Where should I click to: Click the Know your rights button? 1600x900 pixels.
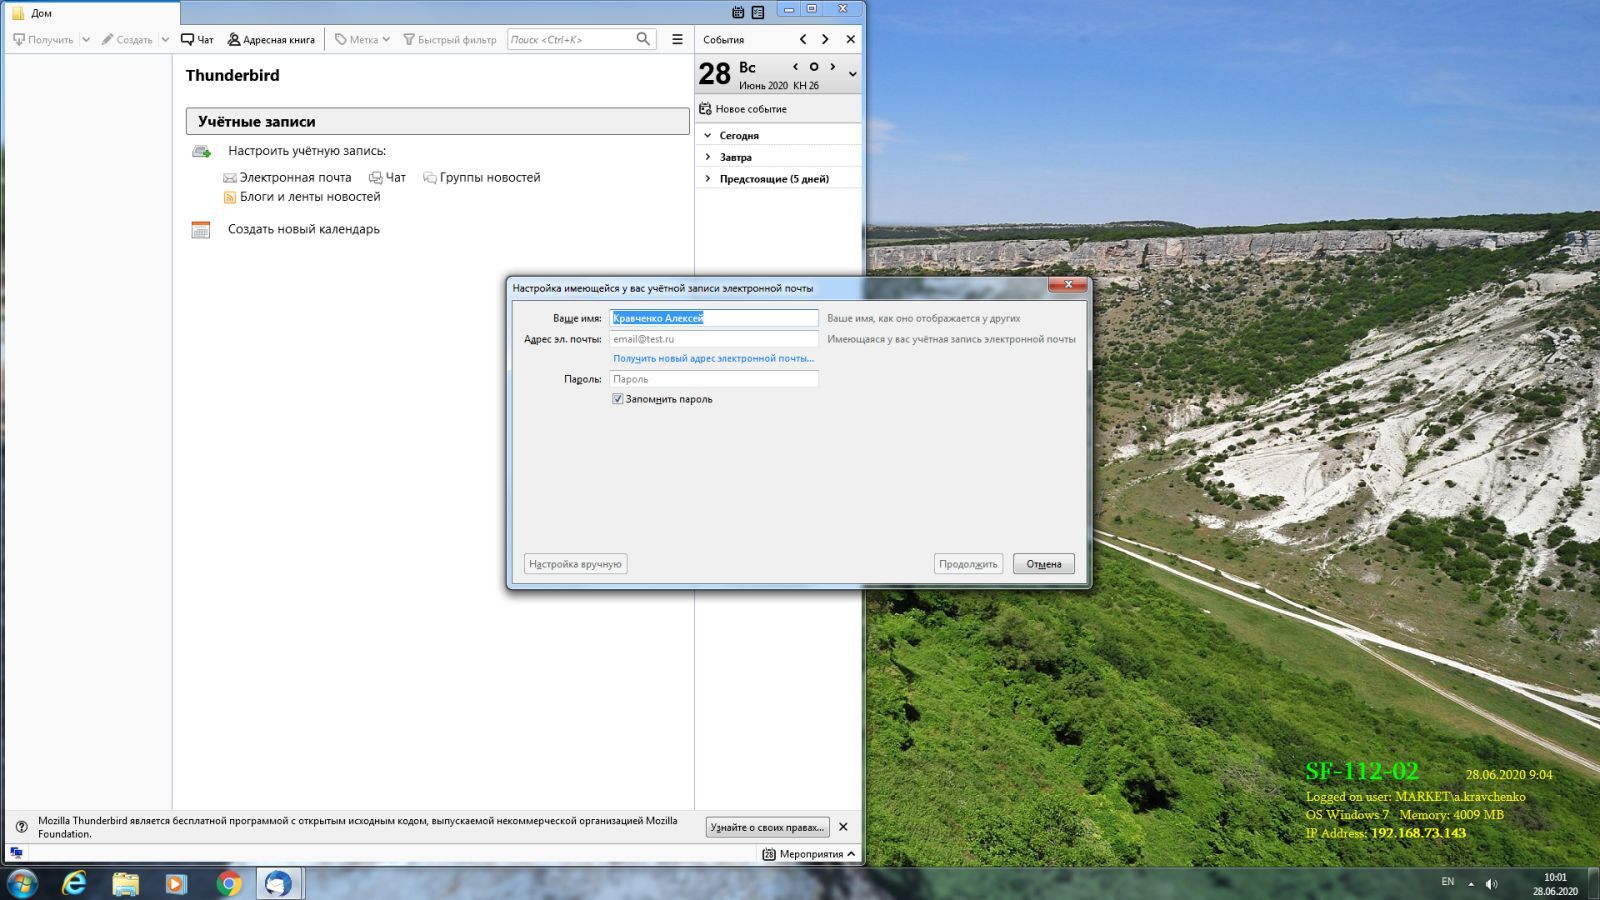click(767, 827)
